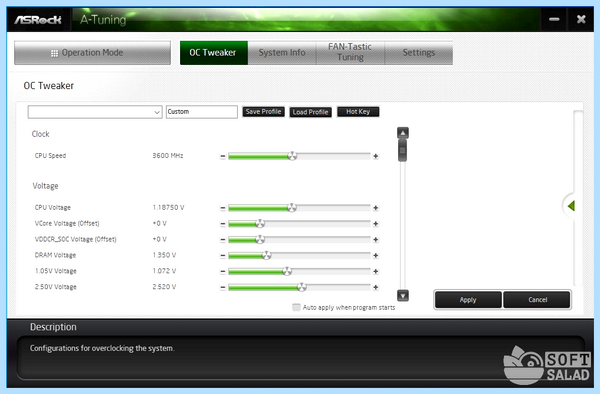
Task: Click the CPU Speed label
Action: [x=50, y=156]
